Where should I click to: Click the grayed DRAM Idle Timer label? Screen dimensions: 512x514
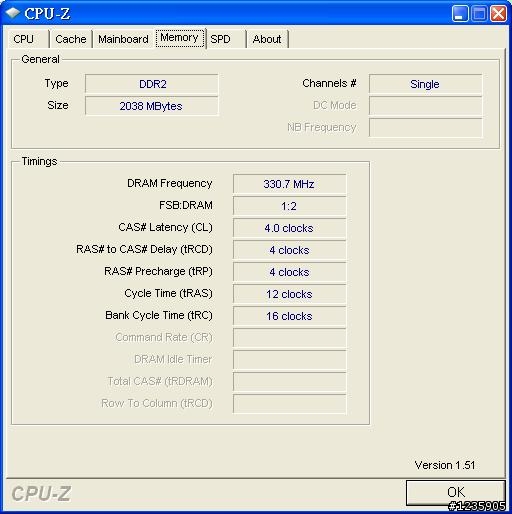tap(173, 359)
